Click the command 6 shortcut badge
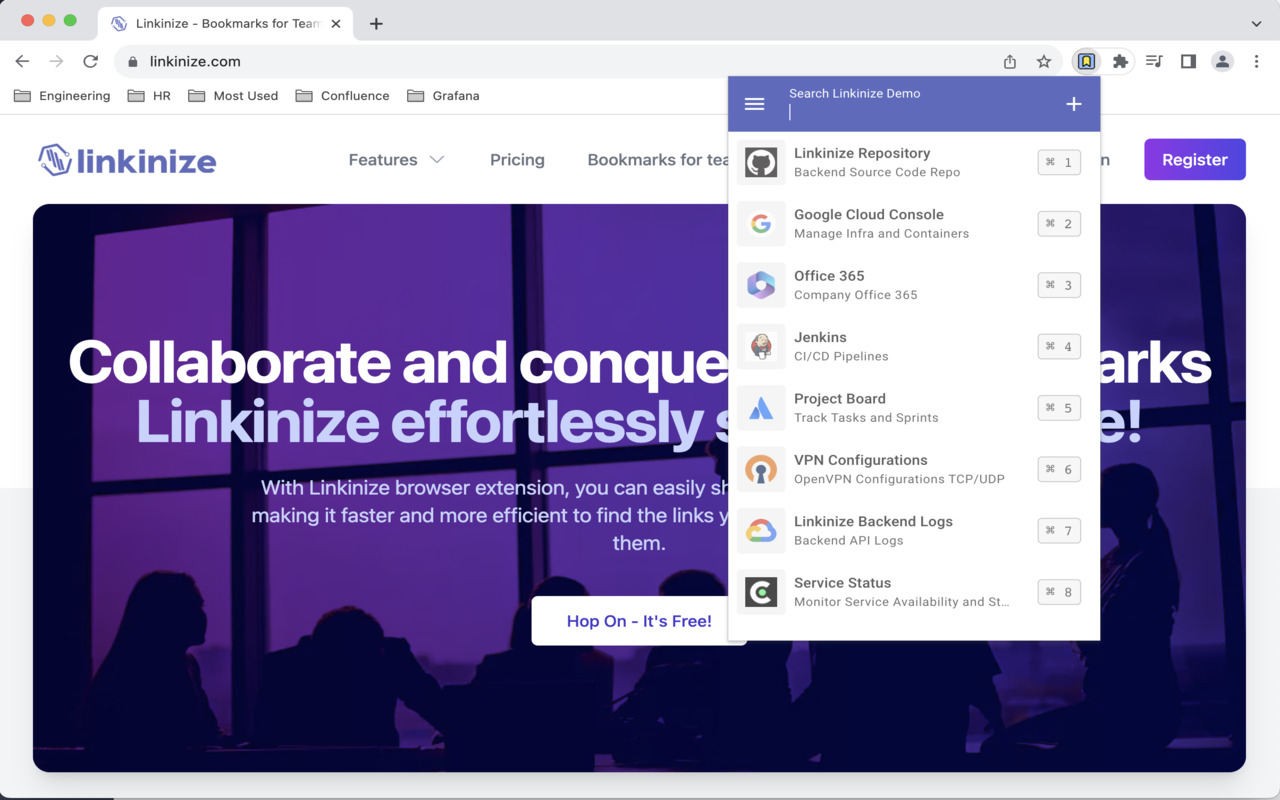Image resolution: width=1280 pixels, height=800 pixels. 1059,469
